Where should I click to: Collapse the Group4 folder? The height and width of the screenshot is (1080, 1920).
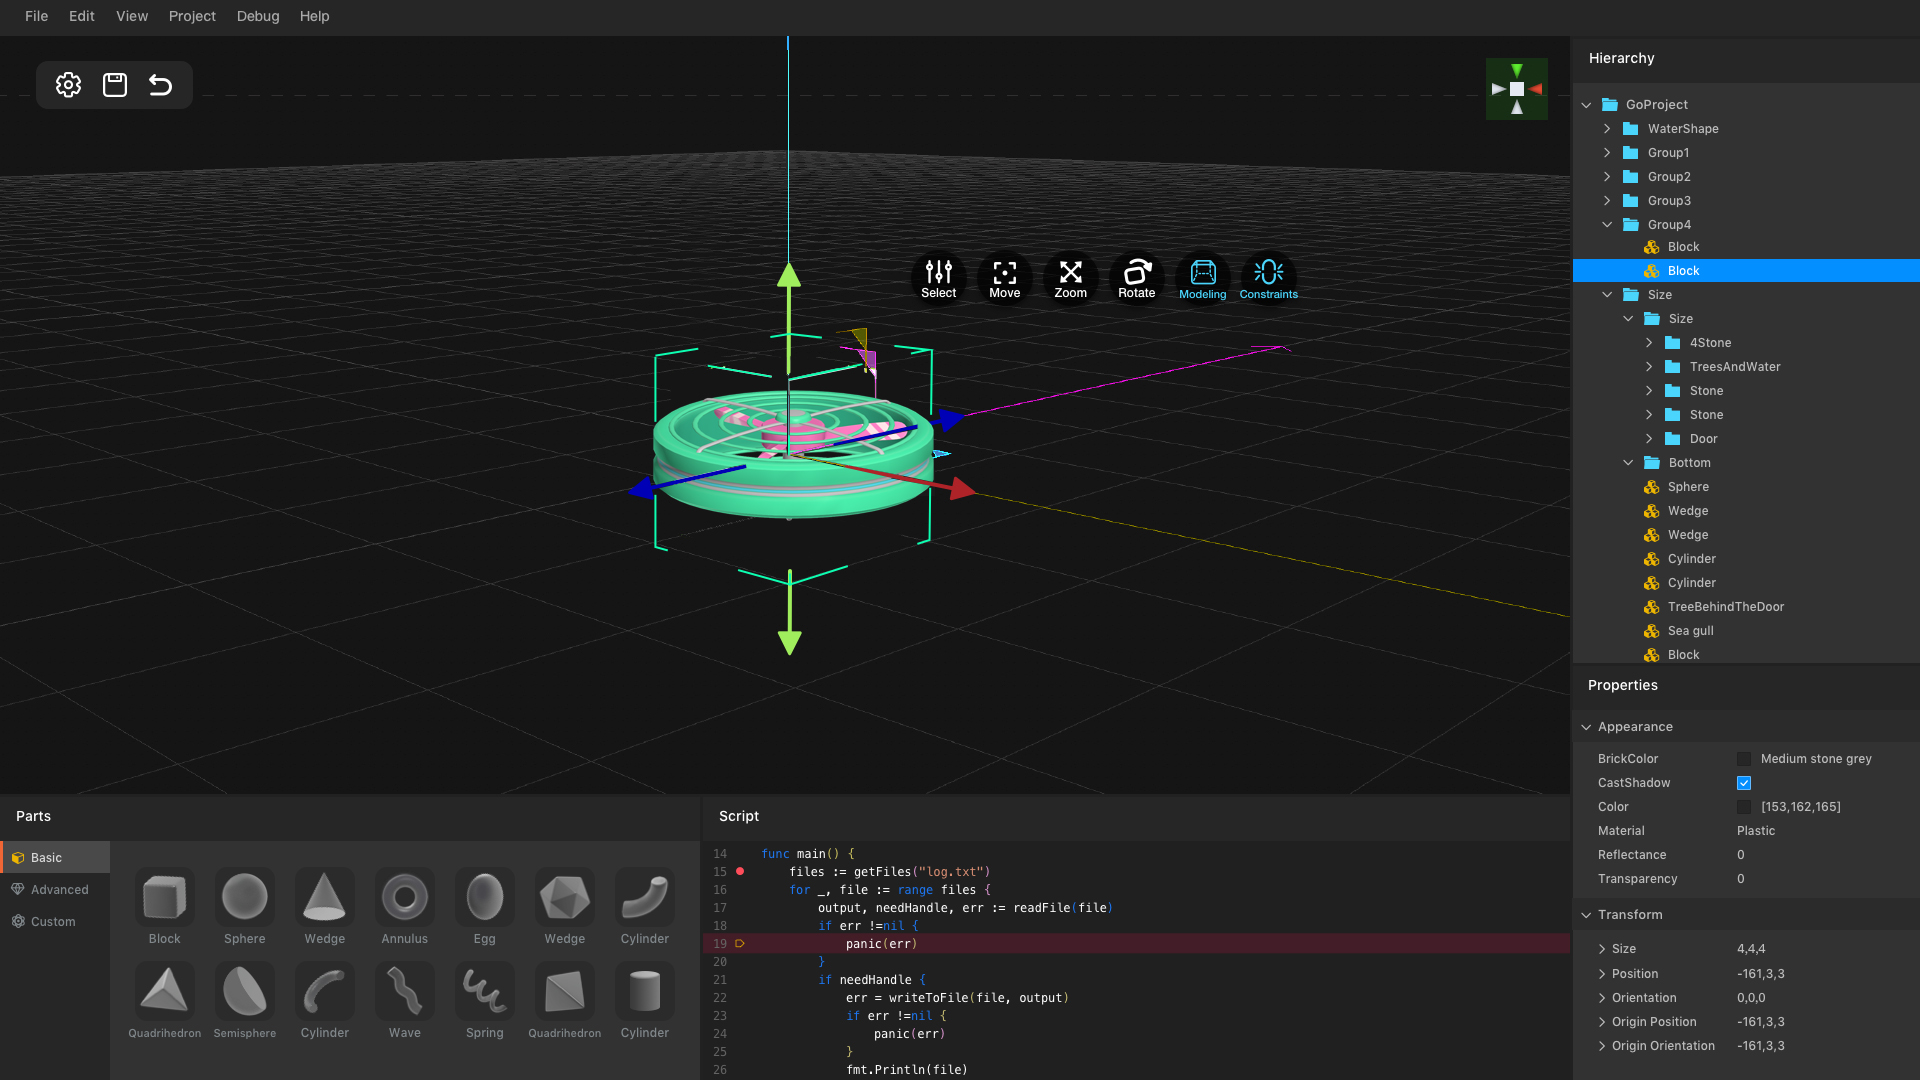1607,225
